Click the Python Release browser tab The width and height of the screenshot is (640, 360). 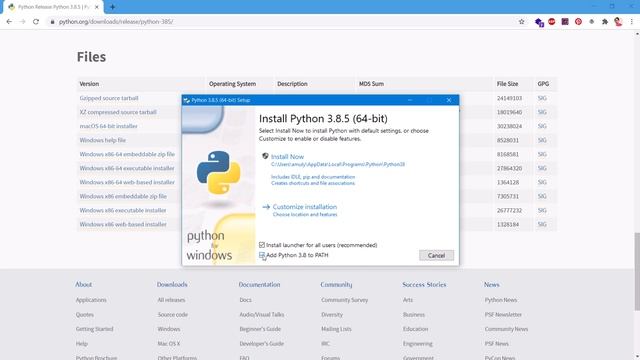pos(53,7)
